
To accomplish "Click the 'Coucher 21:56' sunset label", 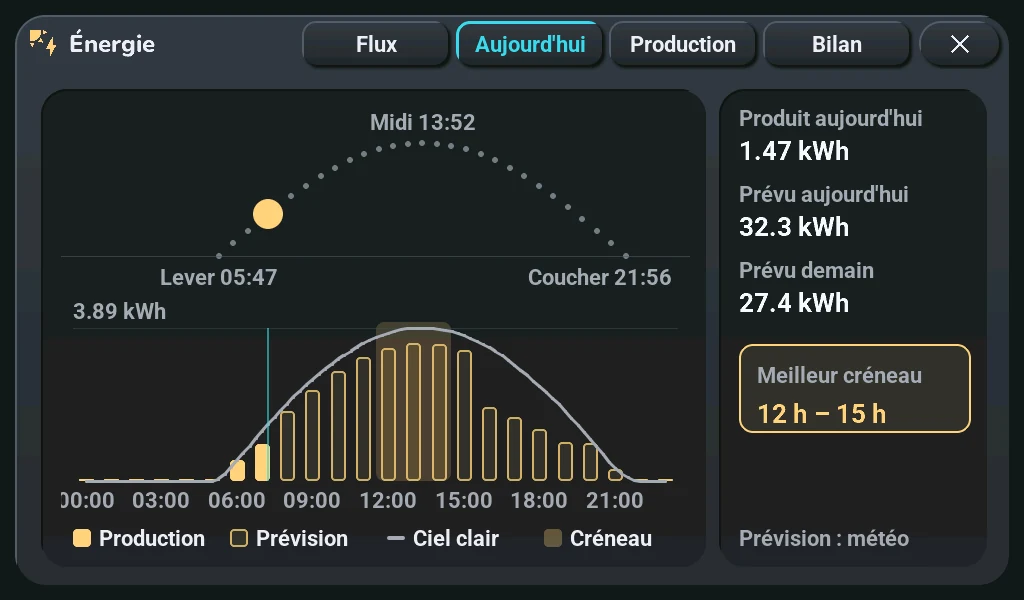I will point(600,277).
